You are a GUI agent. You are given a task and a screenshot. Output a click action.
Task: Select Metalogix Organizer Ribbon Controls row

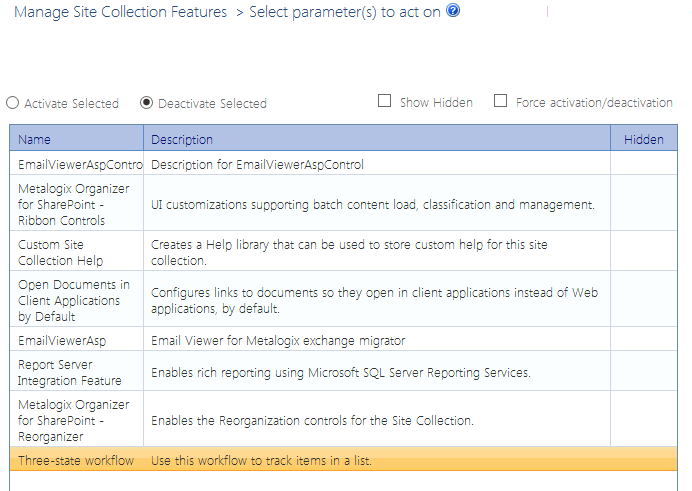(x=74, y=204)
